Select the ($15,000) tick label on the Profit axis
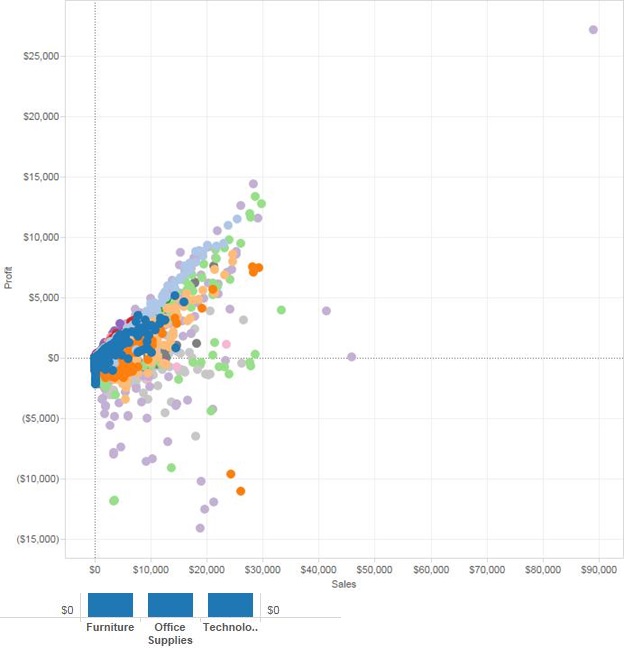The width and height of the screenshot is (624, 658). click(x=38, y=539)
